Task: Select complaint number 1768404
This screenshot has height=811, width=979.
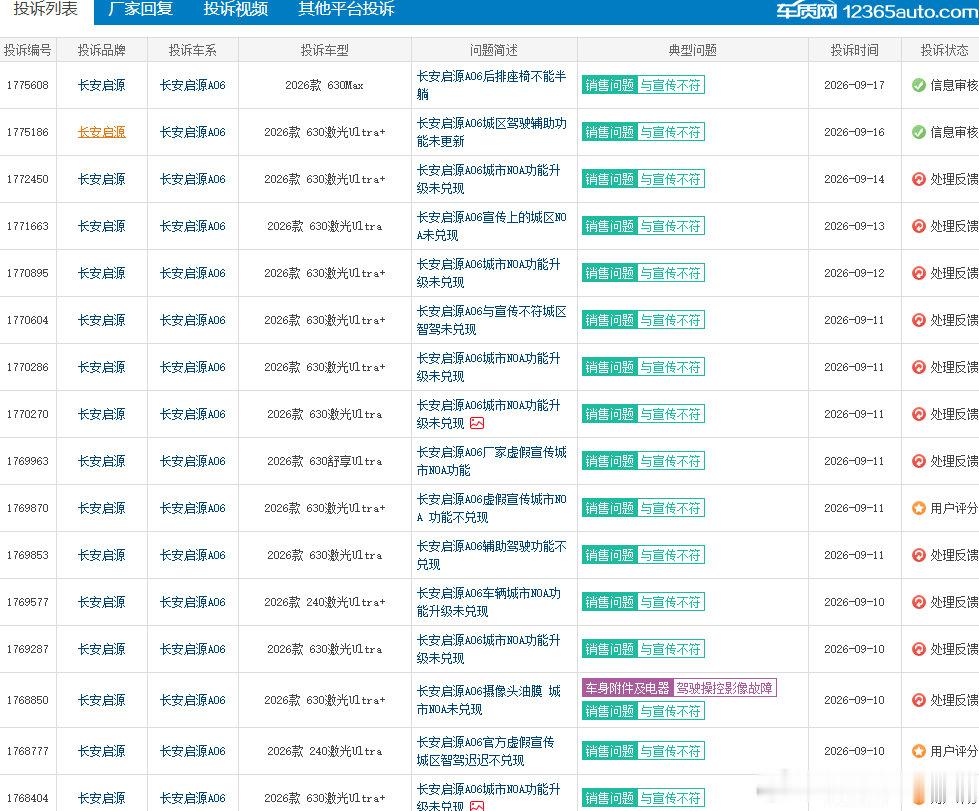Action: [27, 799]
